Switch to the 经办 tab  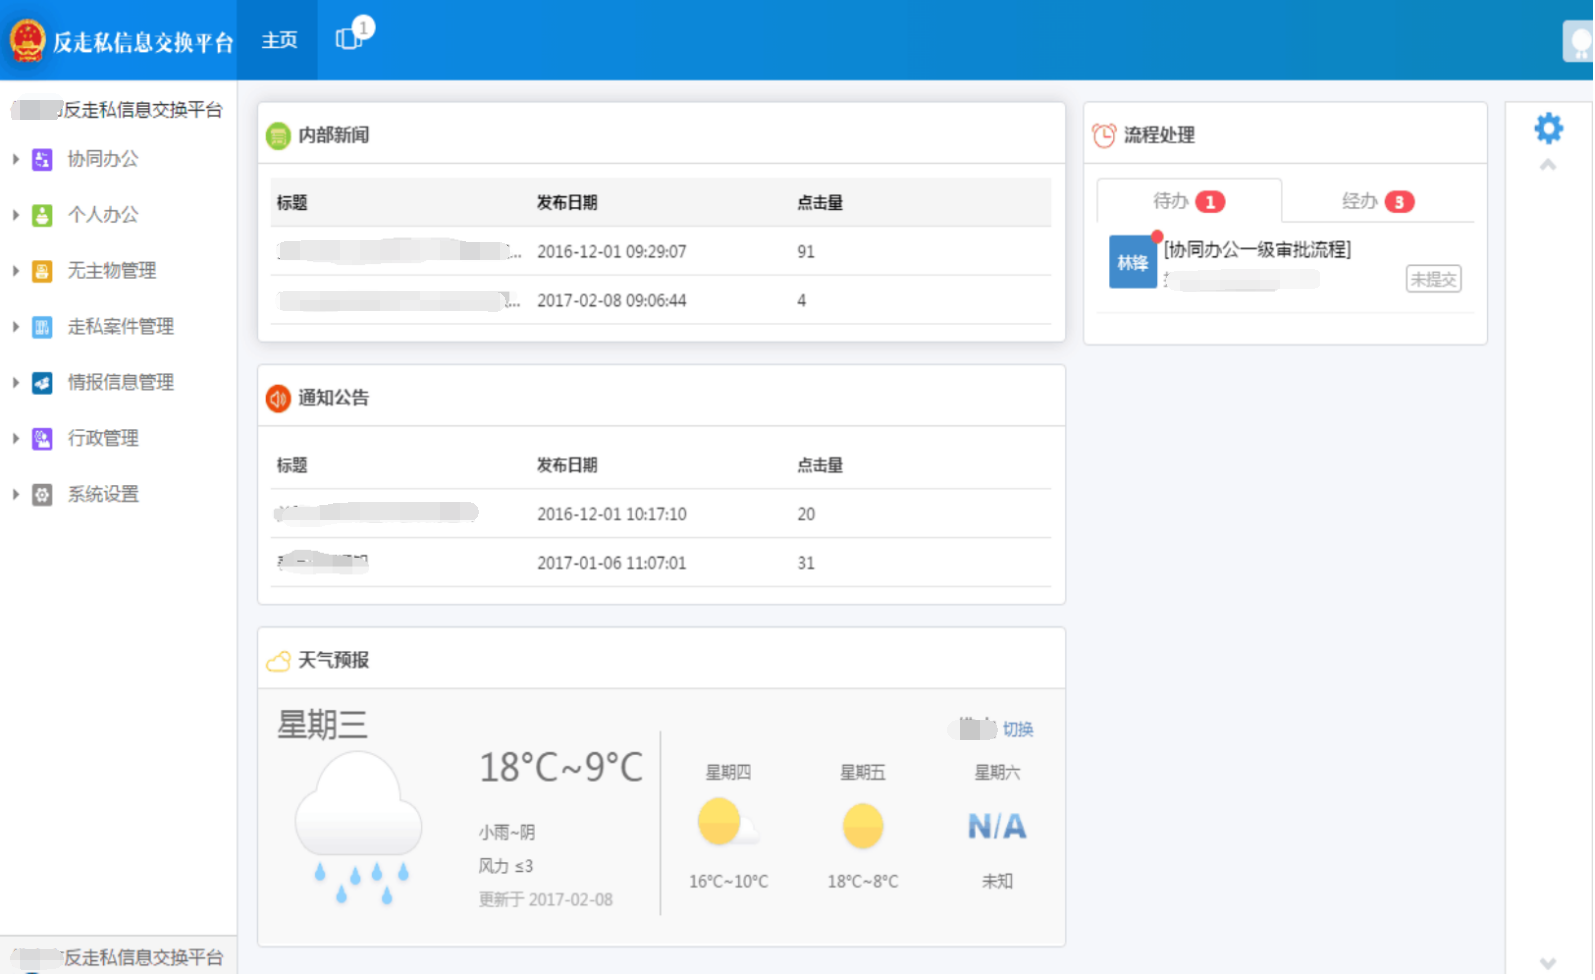click(1377, 202)
